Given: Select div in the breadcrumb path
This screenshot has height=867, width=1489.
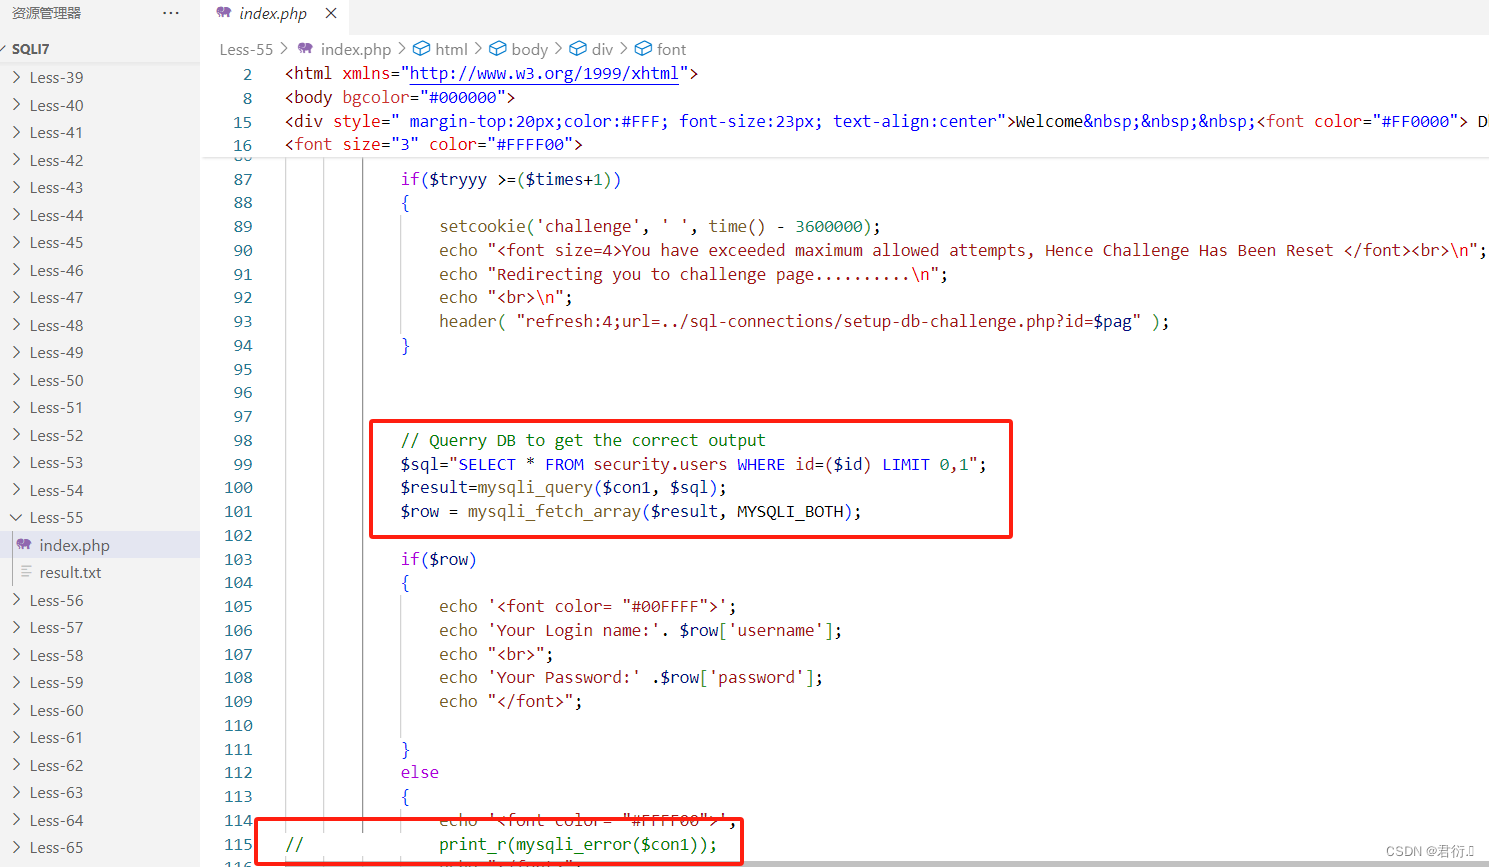Looking at the screenshot, I should click(x=602, y=49).
